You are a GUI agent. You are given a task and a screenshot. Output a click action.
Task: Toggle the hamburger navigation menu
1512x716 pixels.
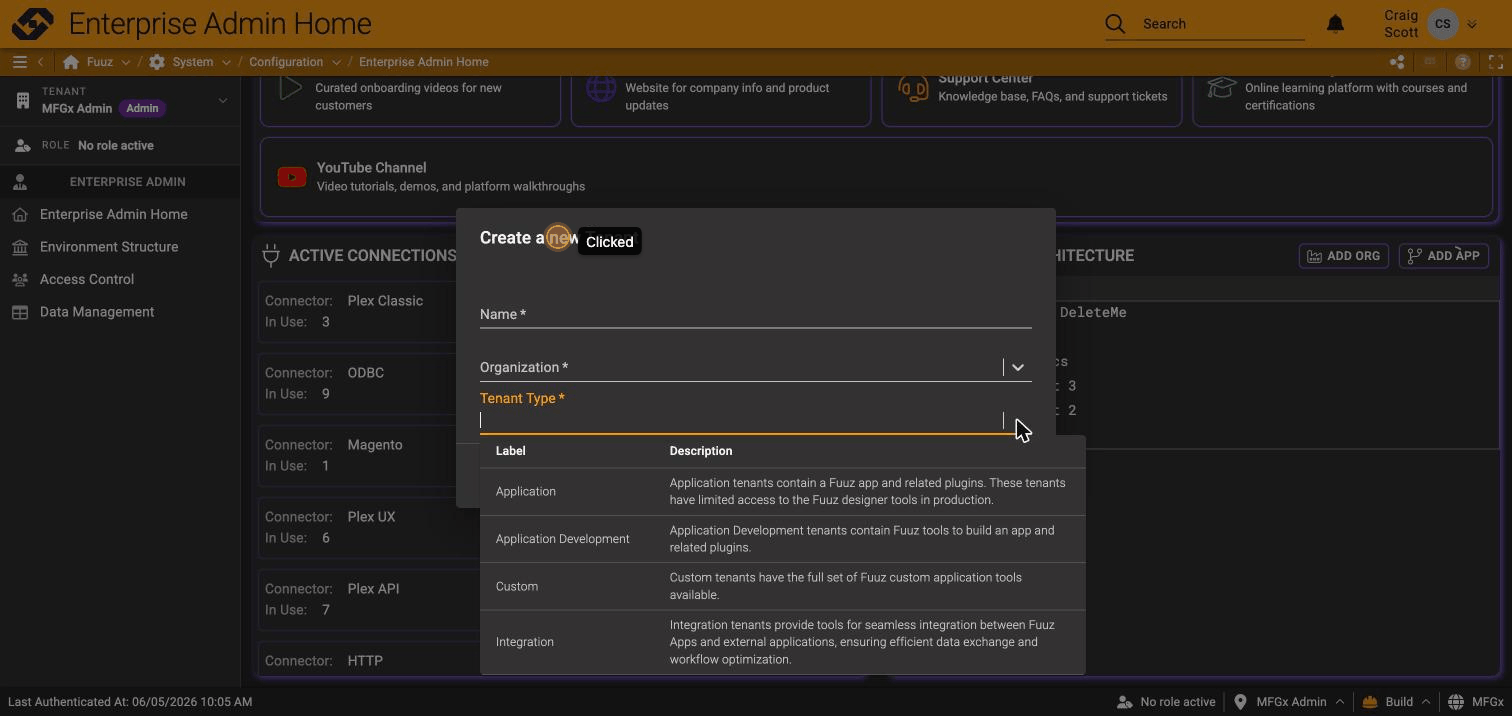(19, 62)
